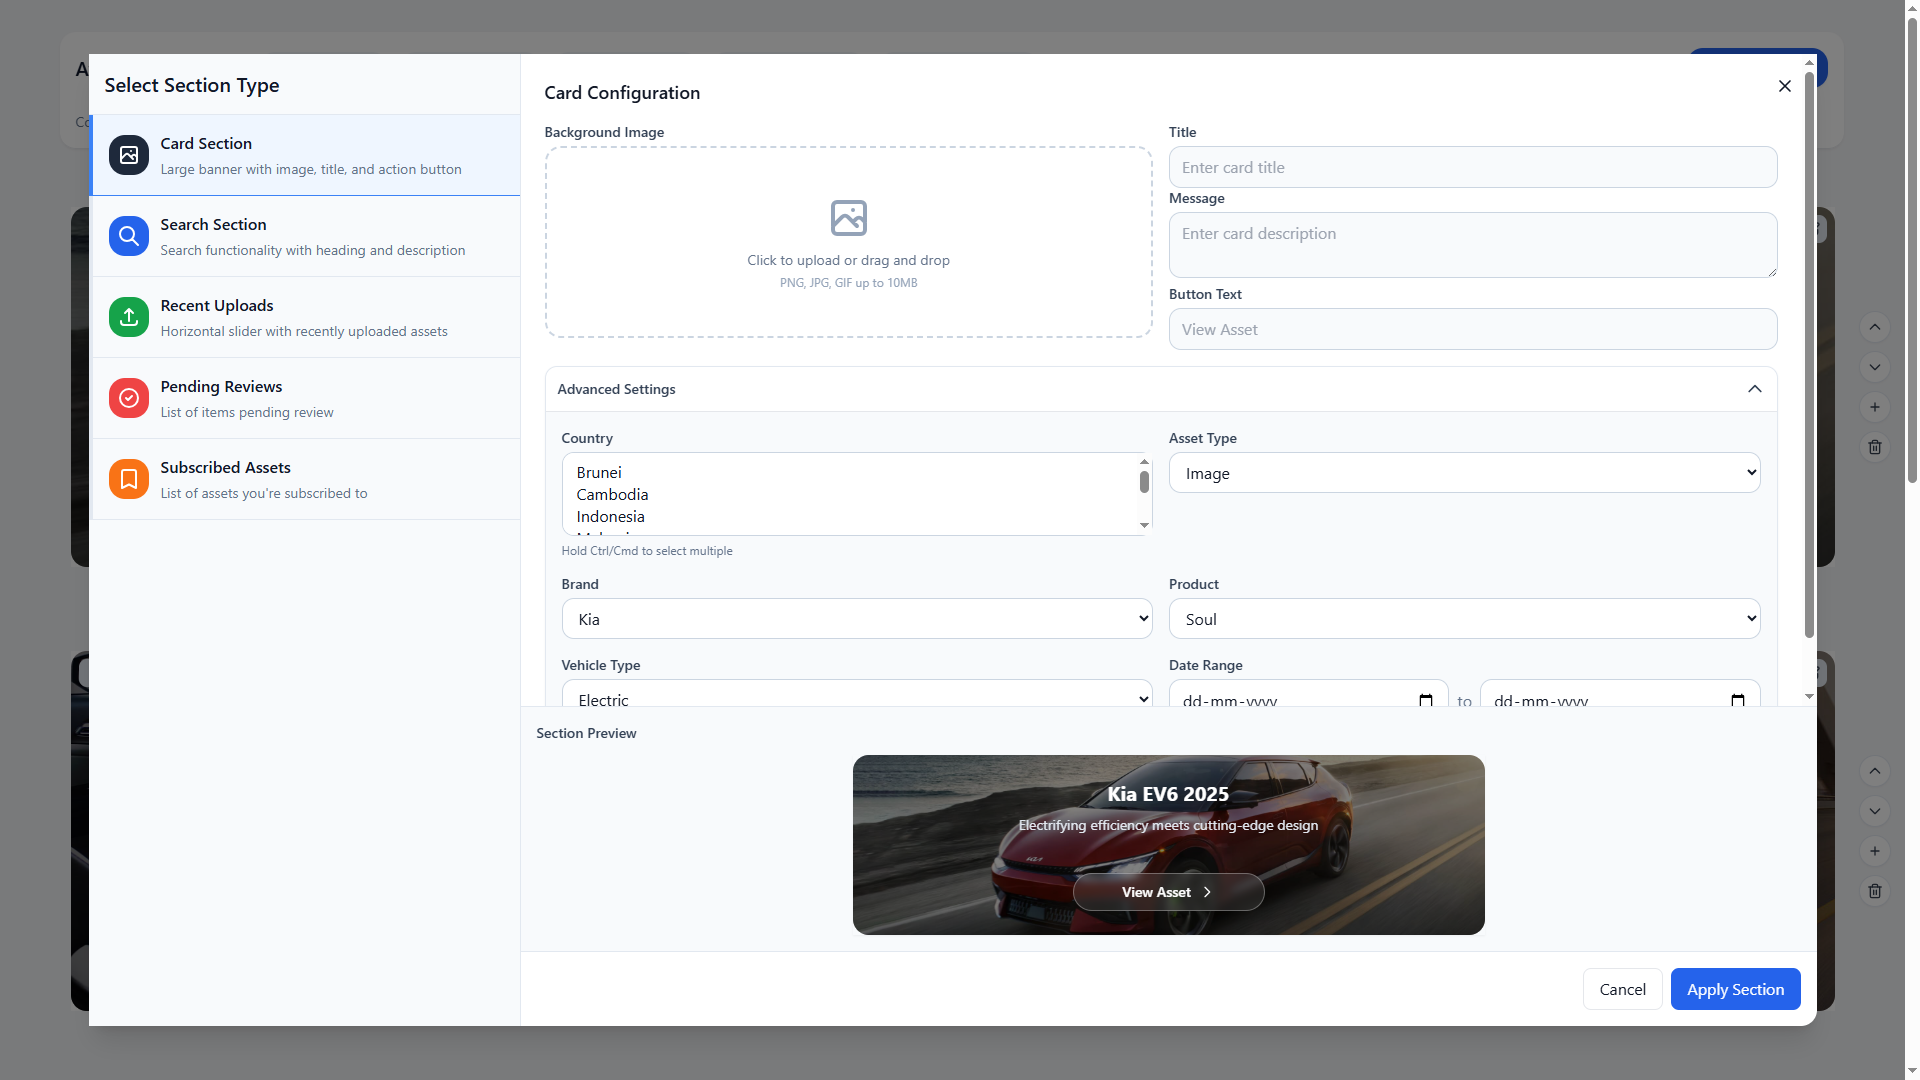This screenshot has height=1080, width=1920.
Task: Move upper background section down
Action: tap(1875, 367)
